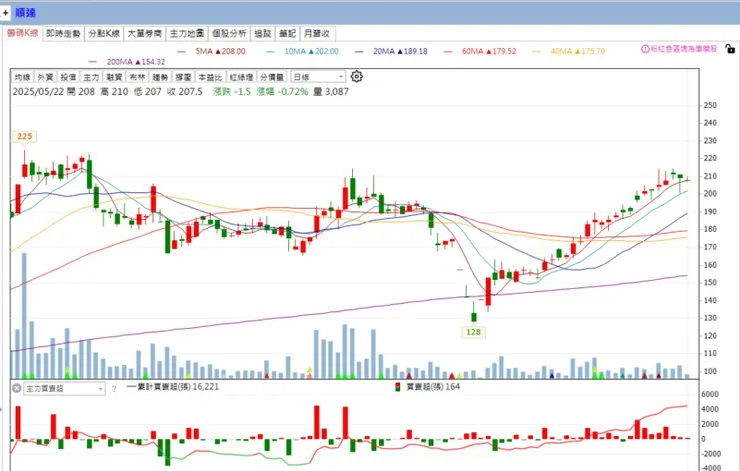Click the 225 high price marker
The height and width of the screenshot is (471, 740).
[25, 136]
